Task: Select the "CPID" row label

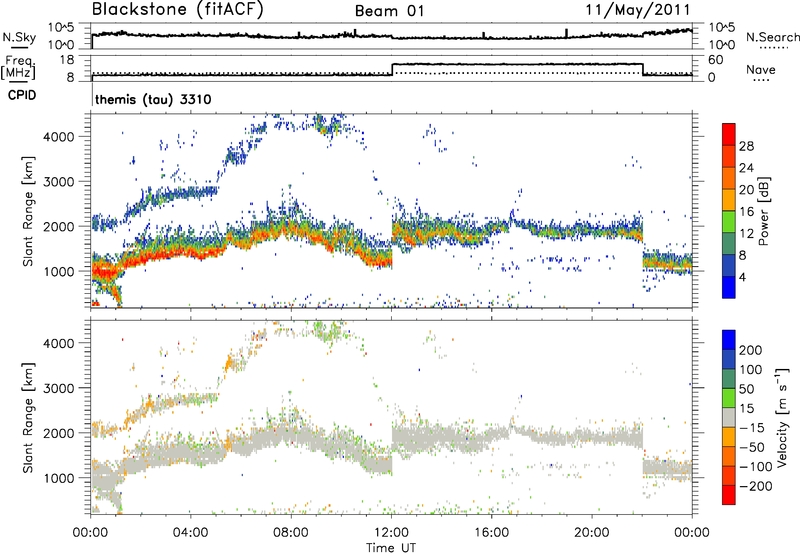Action: point(22,95)
